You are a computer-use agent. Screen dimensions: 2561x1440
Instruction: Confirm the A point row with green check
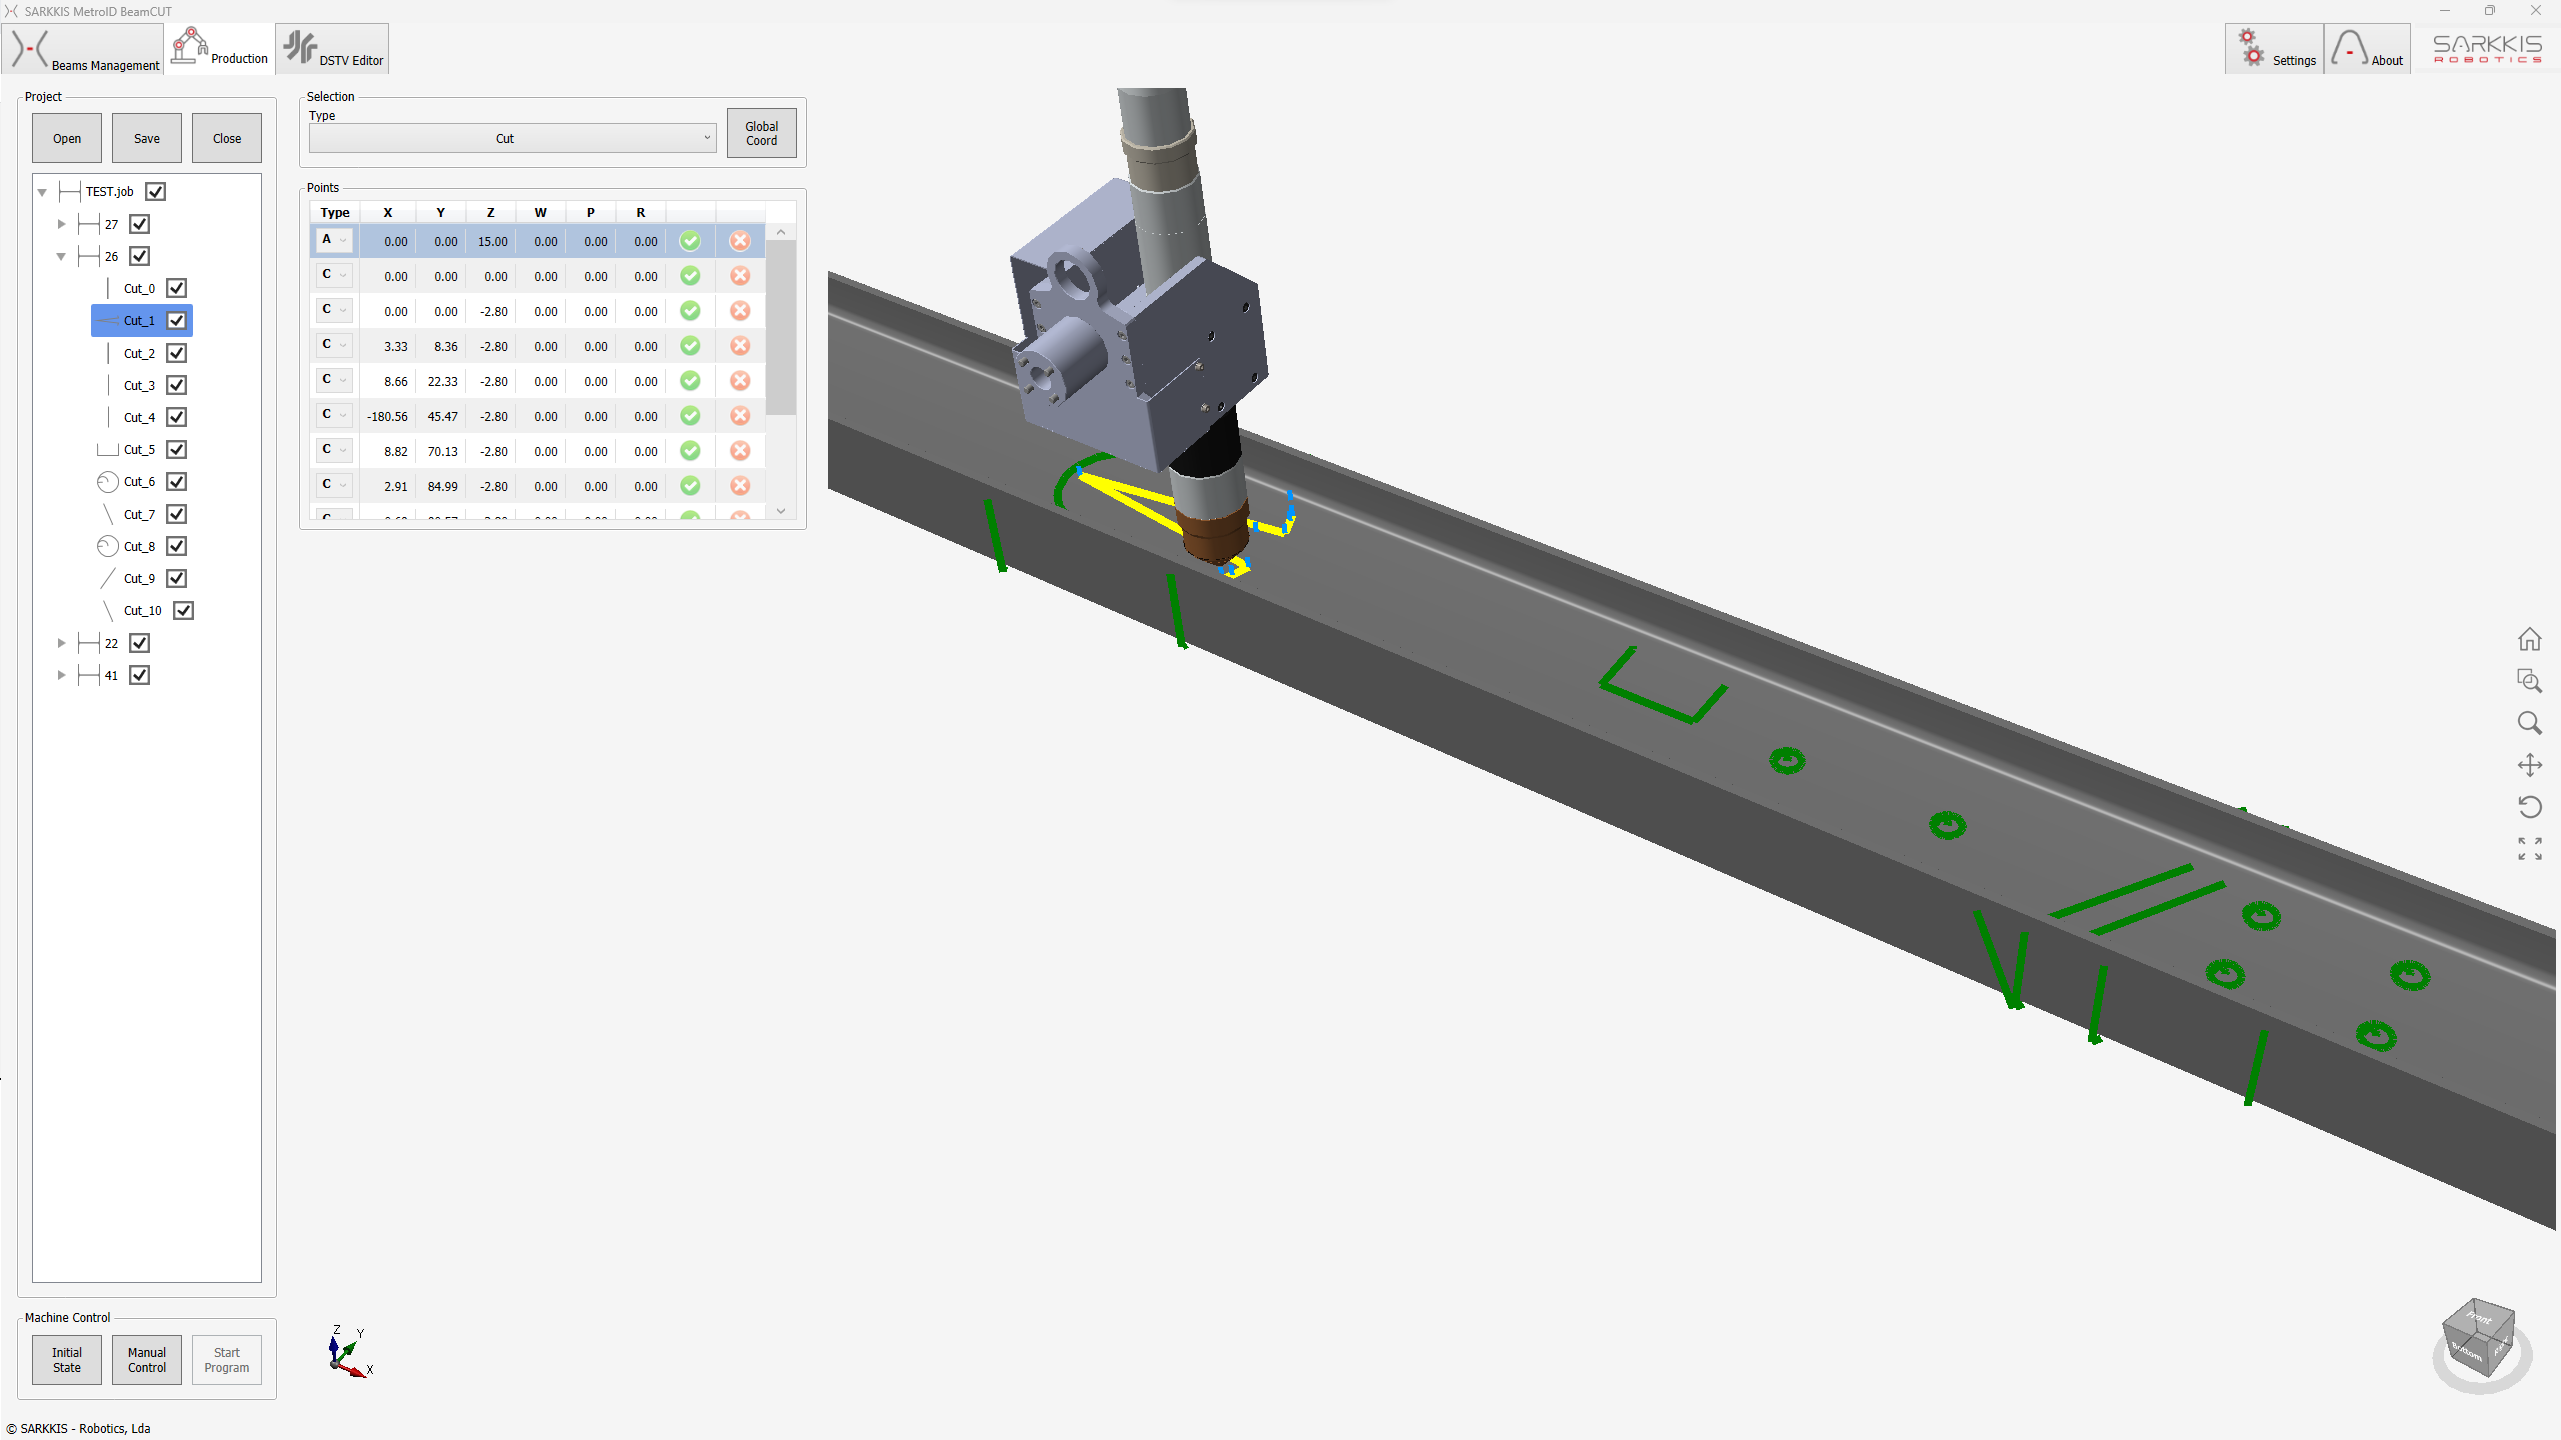pyautogui.click(x=690, y=241)
